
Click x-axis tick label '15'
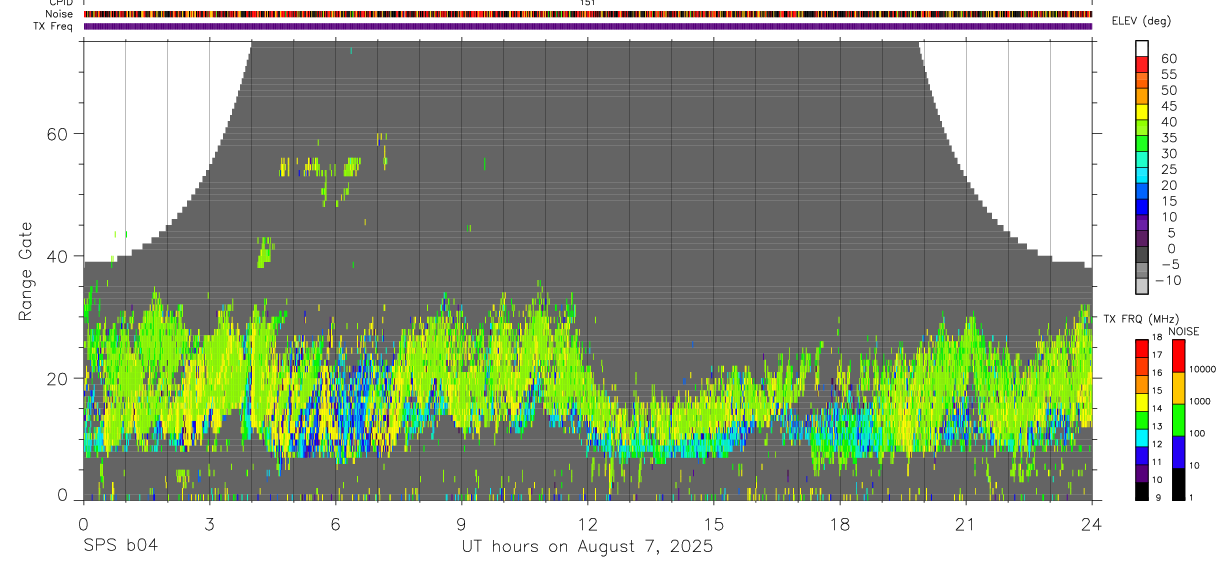[x=714, y=523]
